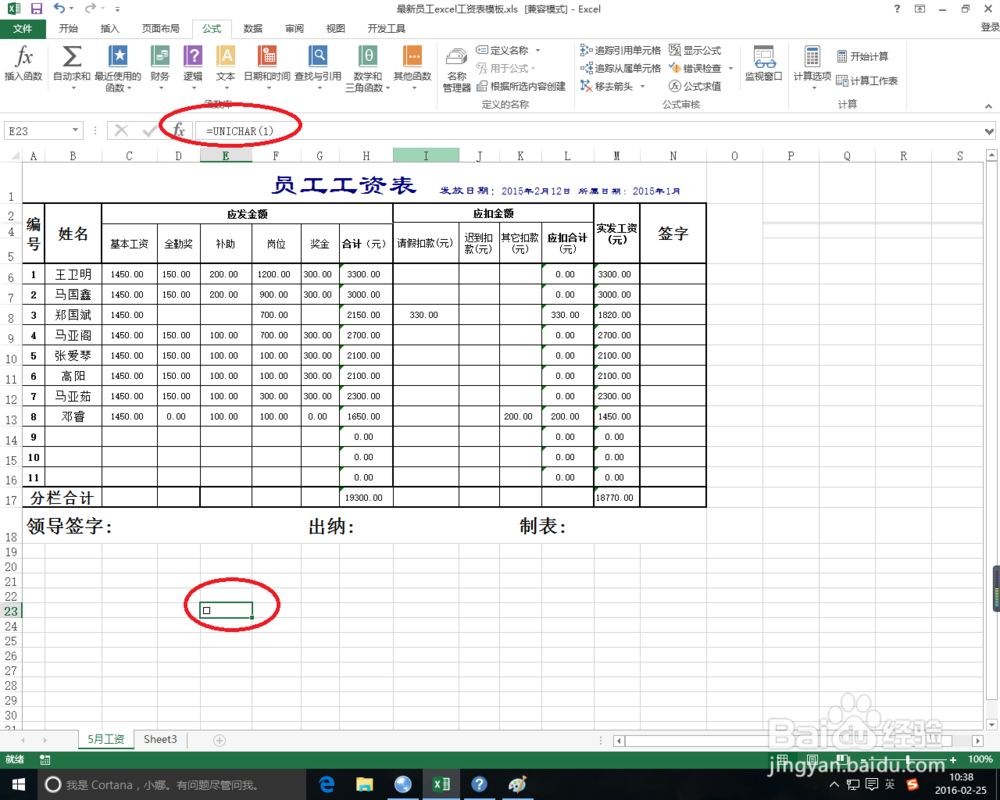Image resolution: width=1000 pixels, height=800 pixels.
Task: Select the 5月工资 worksheet tab
Action: pyautogui.click(x=106, y=739)
